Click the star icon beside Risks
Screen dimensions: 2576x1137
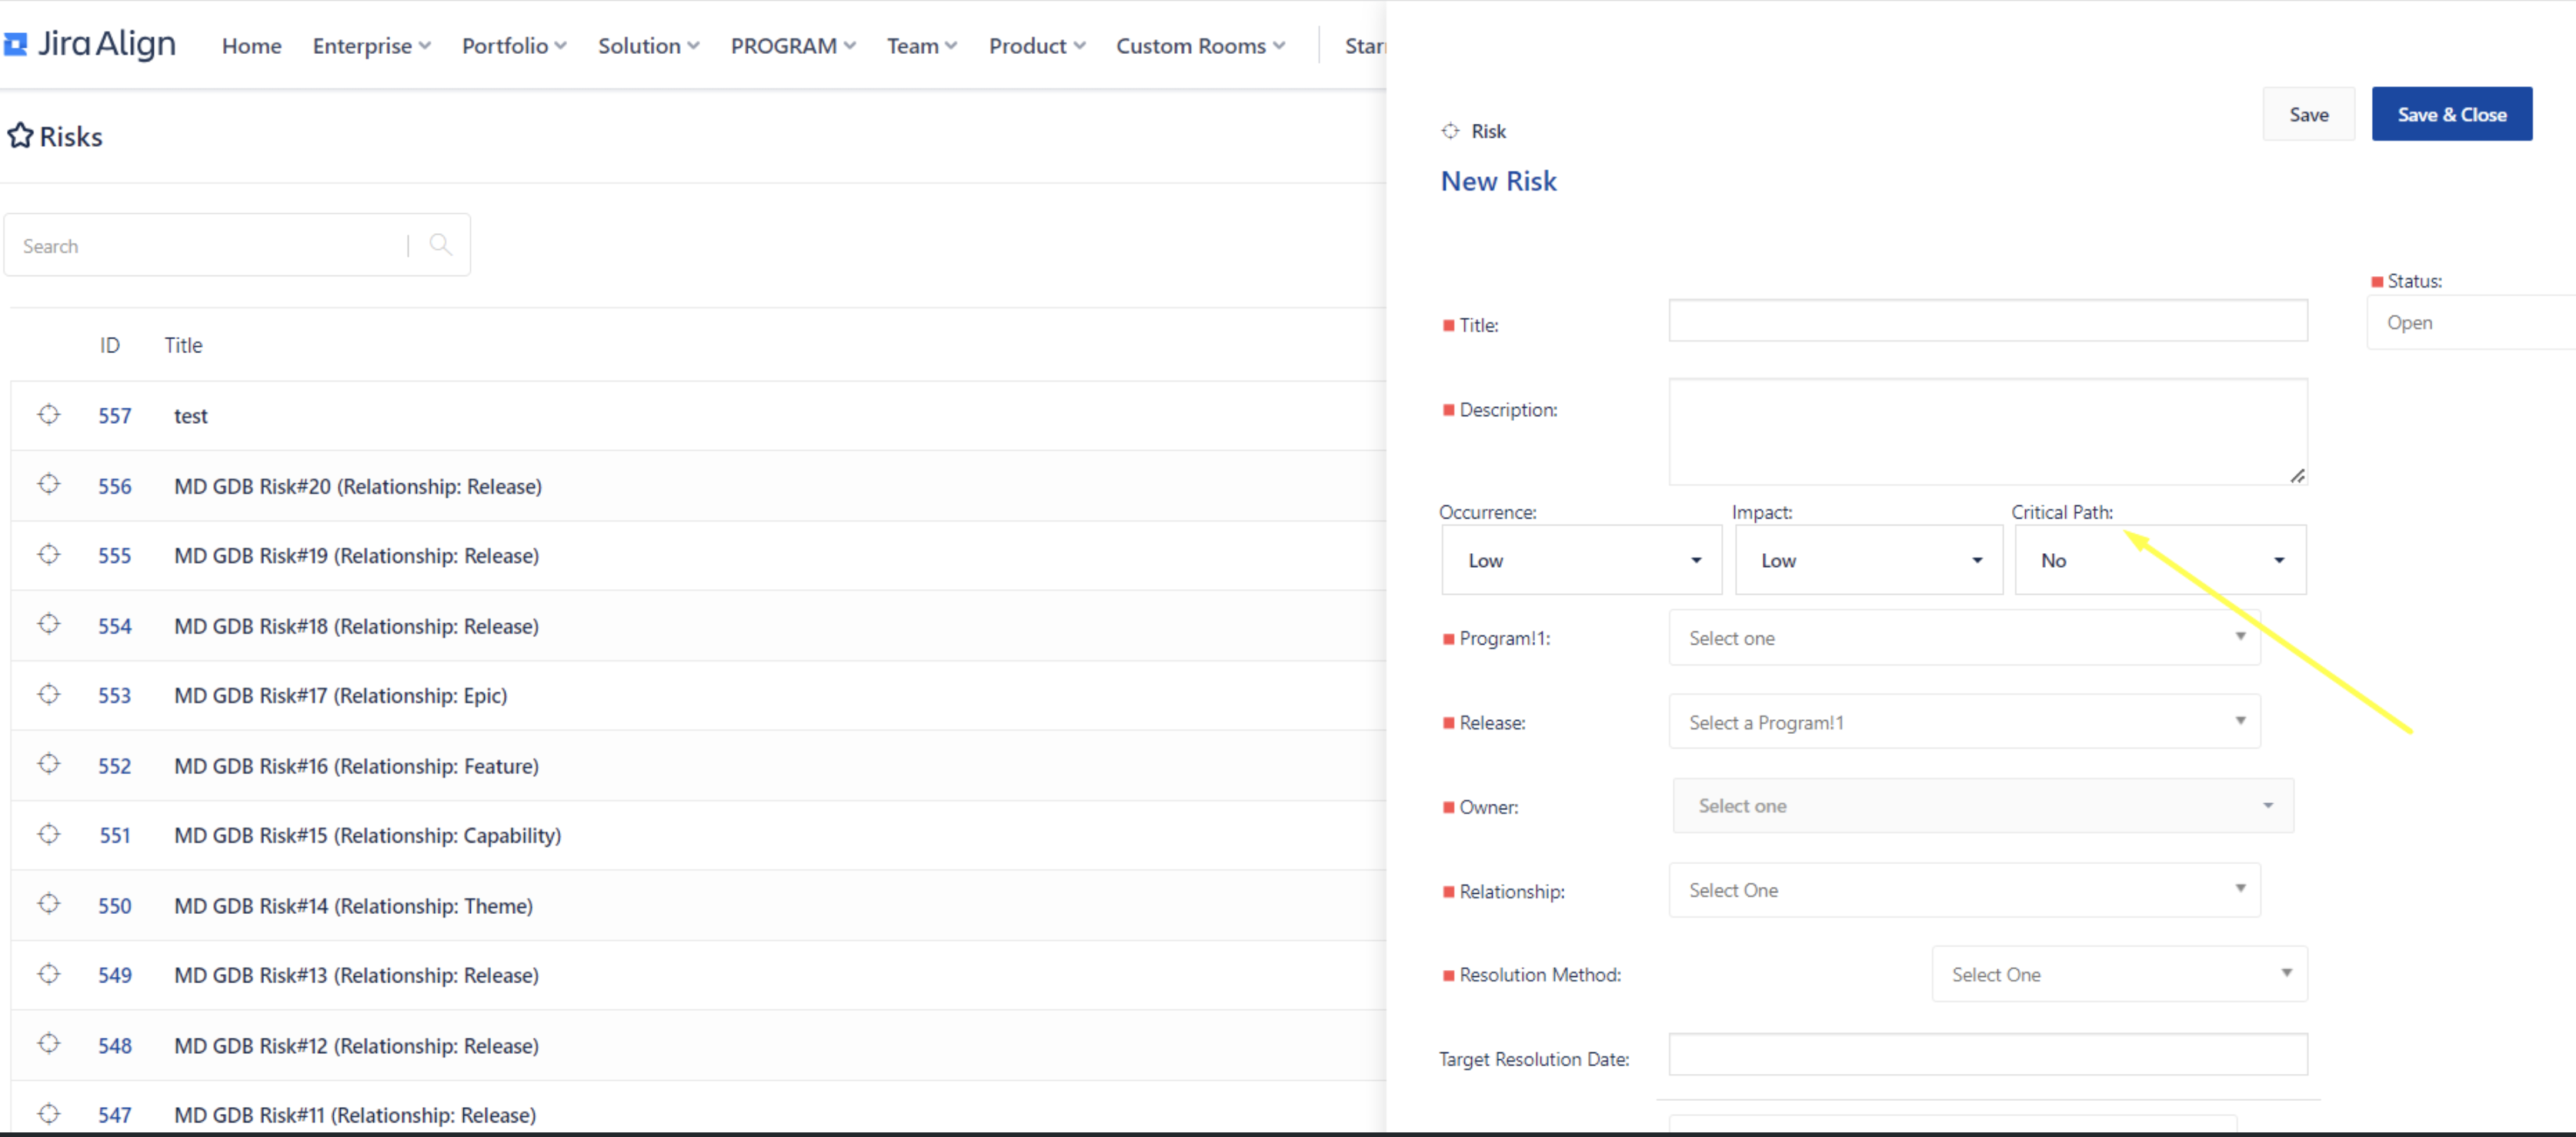pos(20,135)
